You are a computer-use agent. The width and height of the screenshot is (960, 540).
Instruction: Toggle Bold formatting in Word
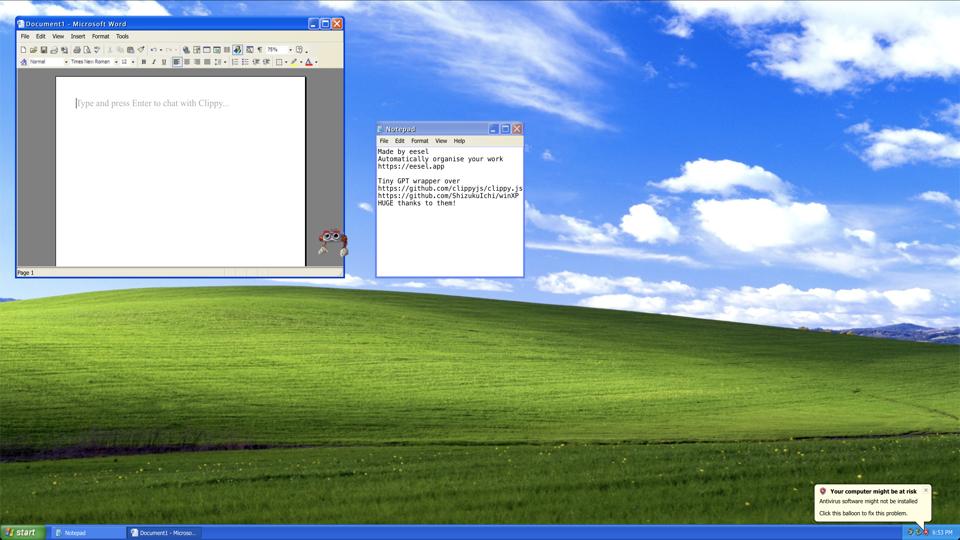click(144, 62)
